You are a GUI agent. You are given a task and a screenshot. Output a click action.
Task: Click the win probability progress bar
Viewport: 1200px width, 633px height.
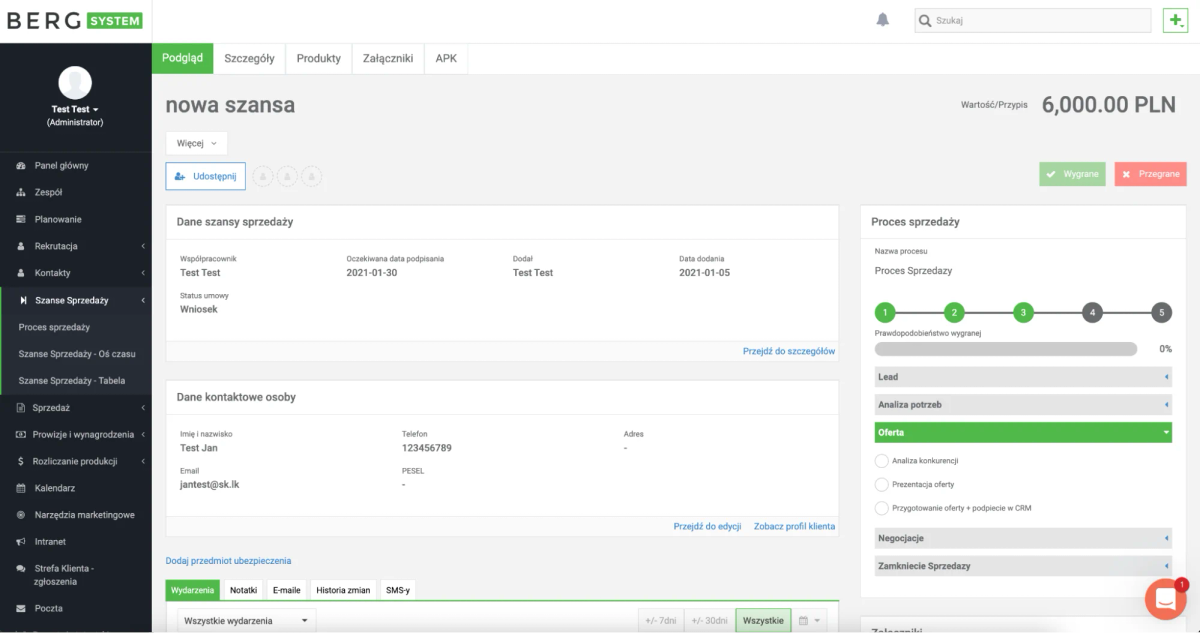pyautogui.click(x=1005, y=349)
